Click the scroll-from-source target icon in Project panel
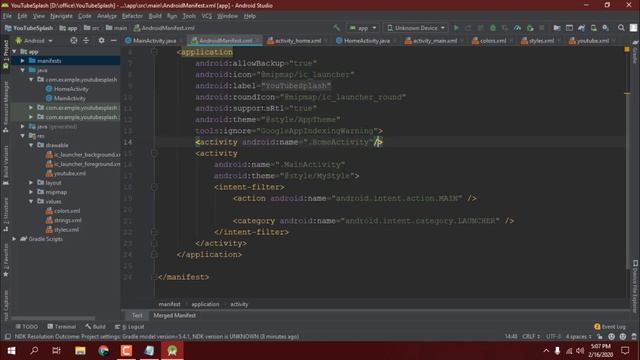The image size is (640, 360). (x=73, y=40)
